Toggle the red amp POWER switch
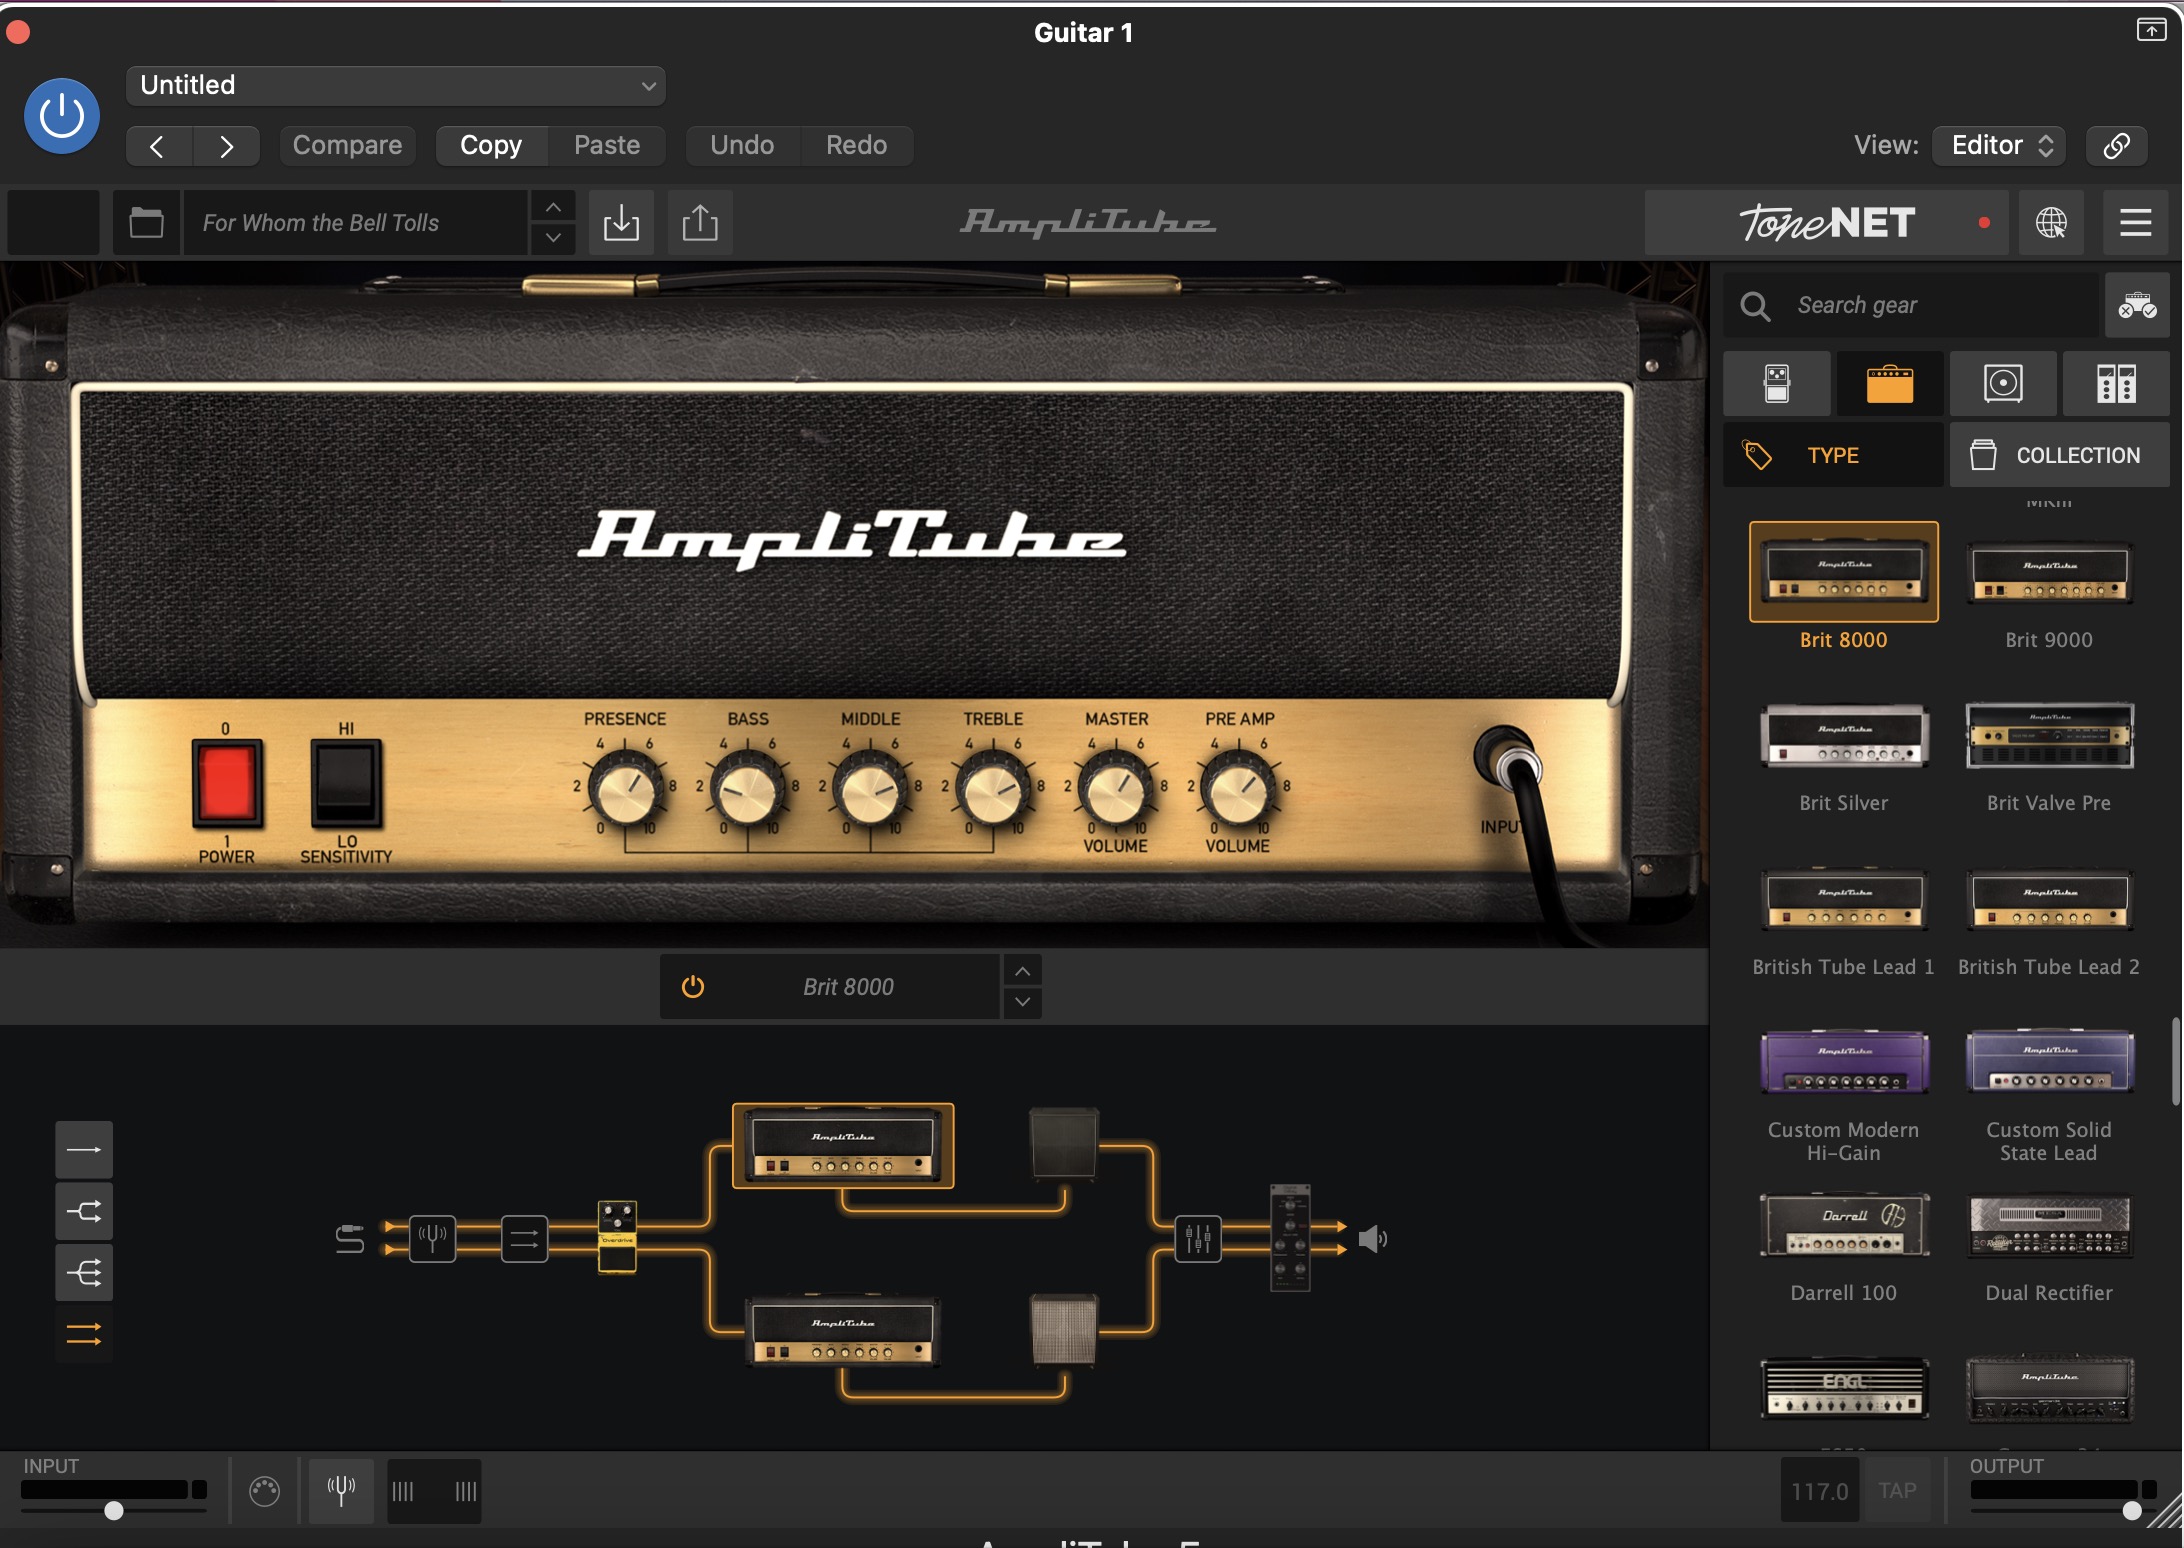This screenshot has height=1548, width=2184. (227, 782)
